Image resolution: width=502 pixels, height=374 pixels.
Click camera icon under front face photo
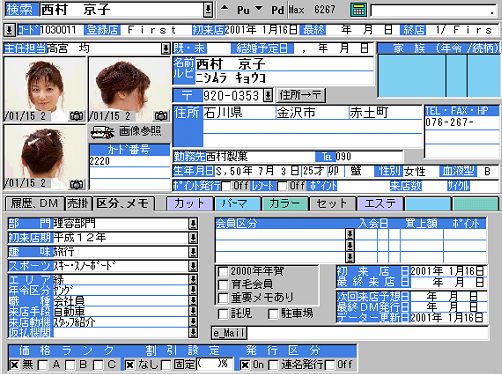pos(76,116)
